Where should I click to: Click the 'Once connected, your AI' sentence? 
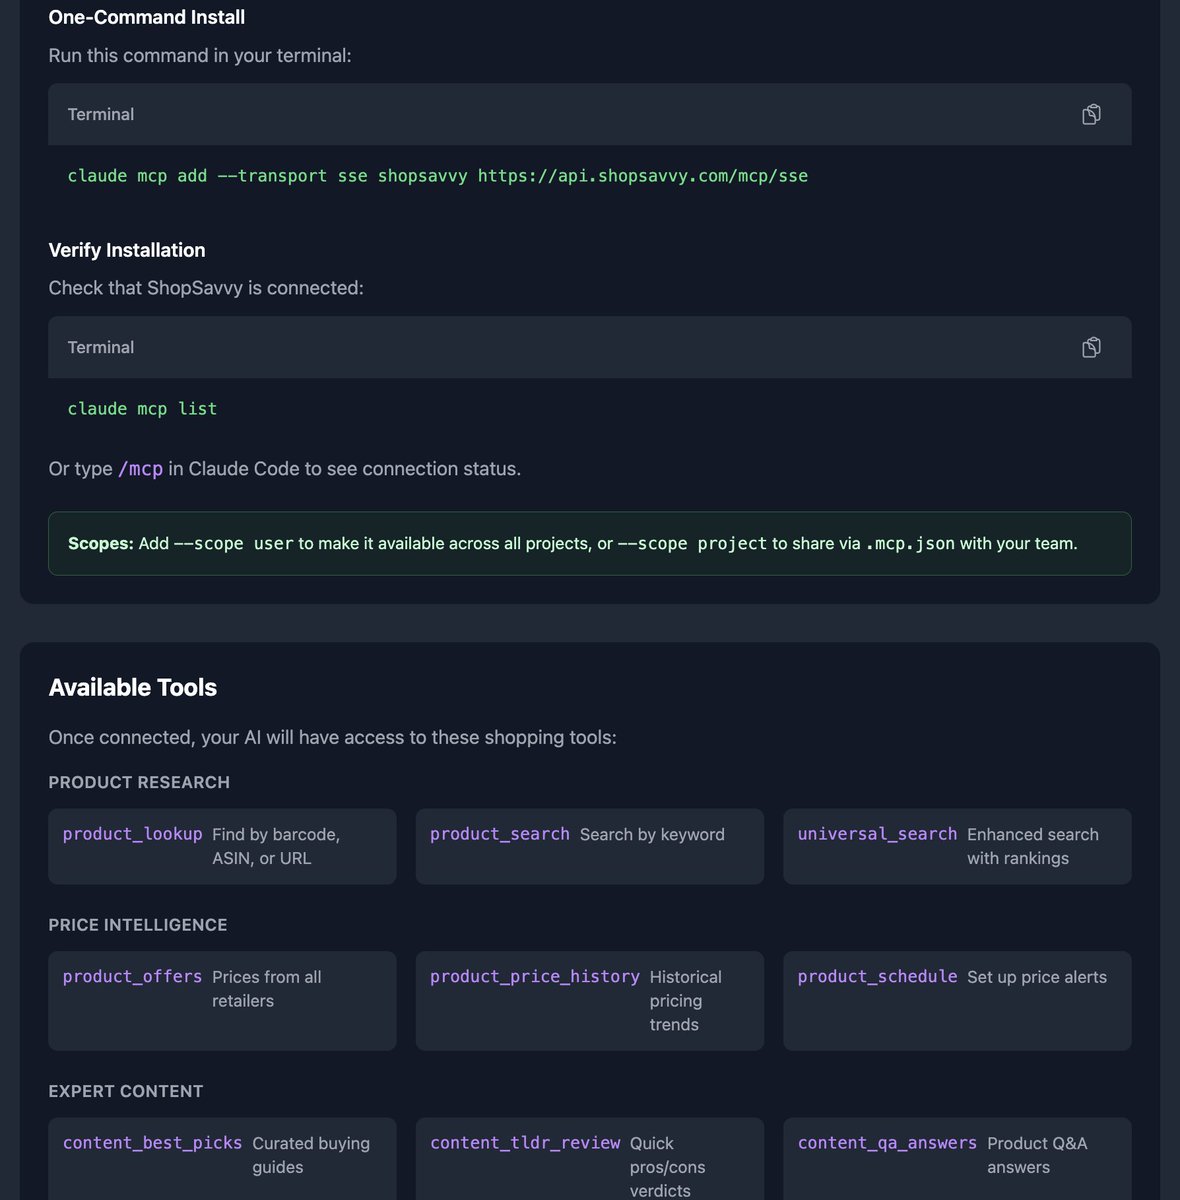pos(333,737)
